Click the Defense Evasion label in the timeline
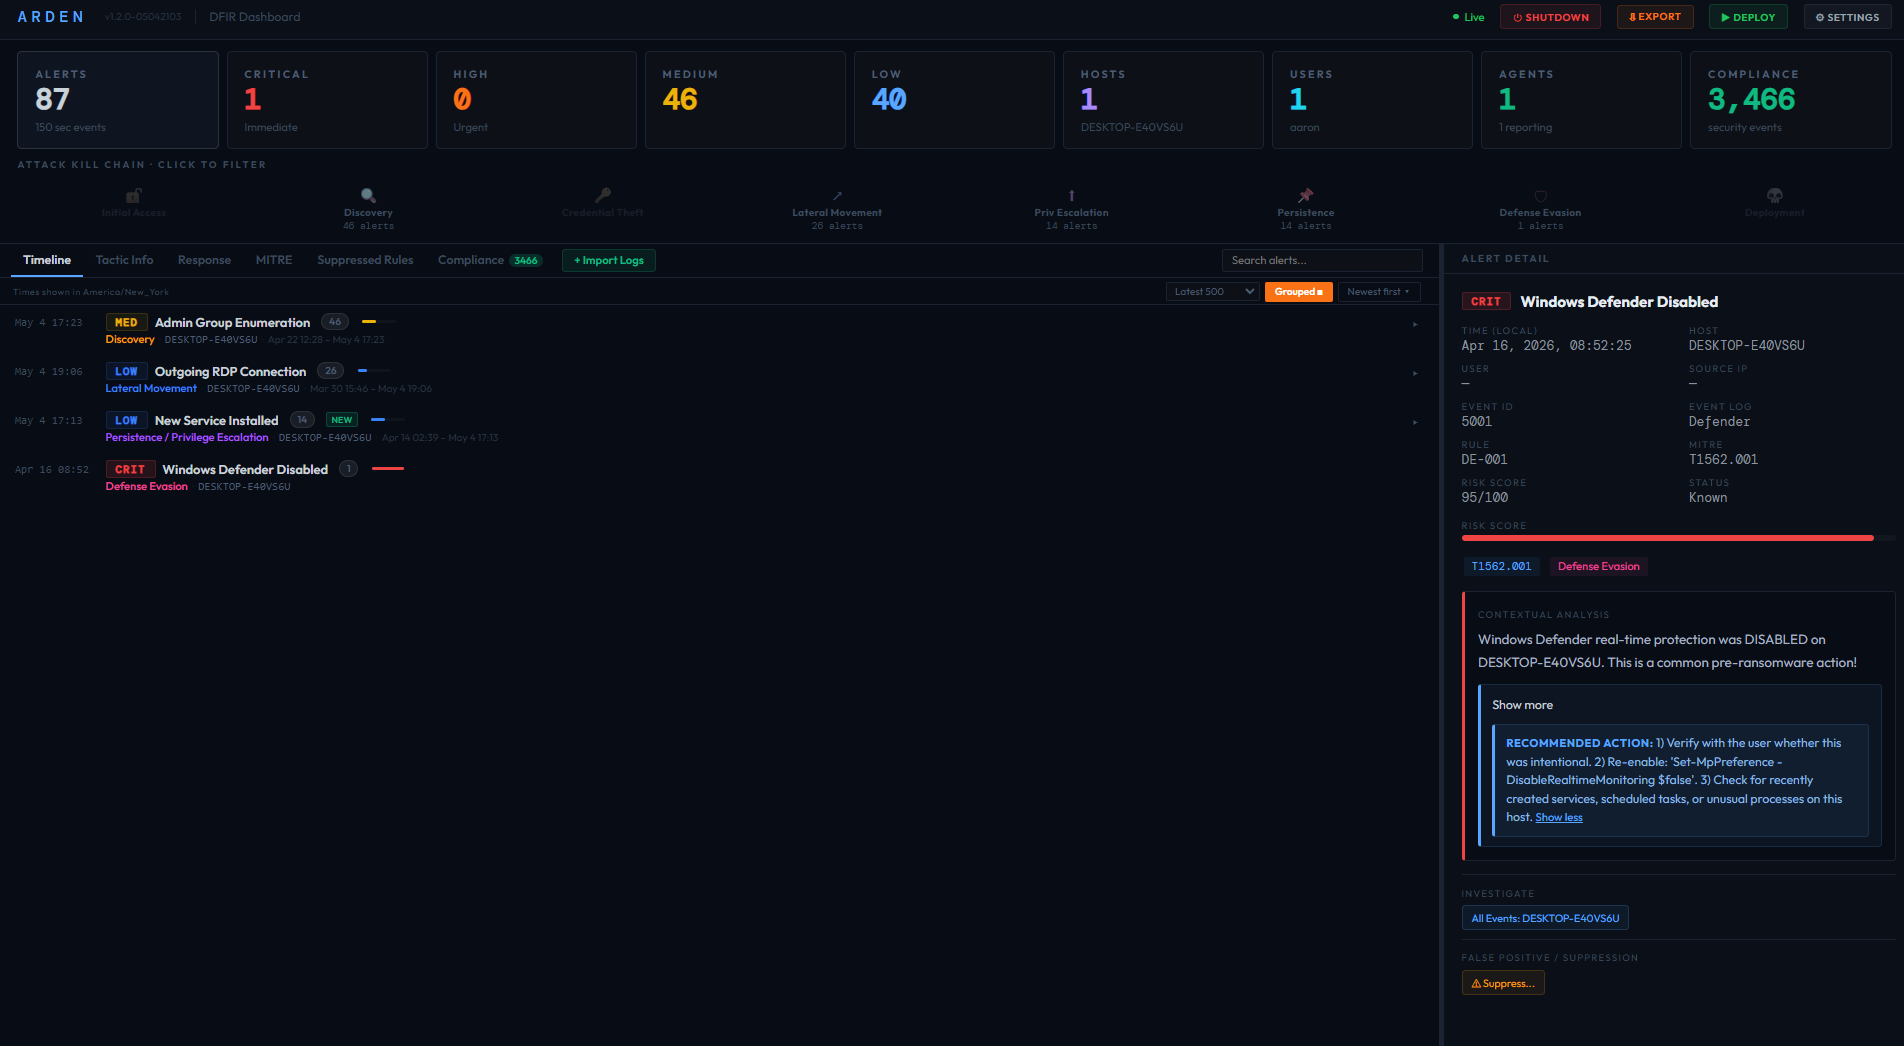This screenshot has height=1046, width=1904. pos(147,487)
